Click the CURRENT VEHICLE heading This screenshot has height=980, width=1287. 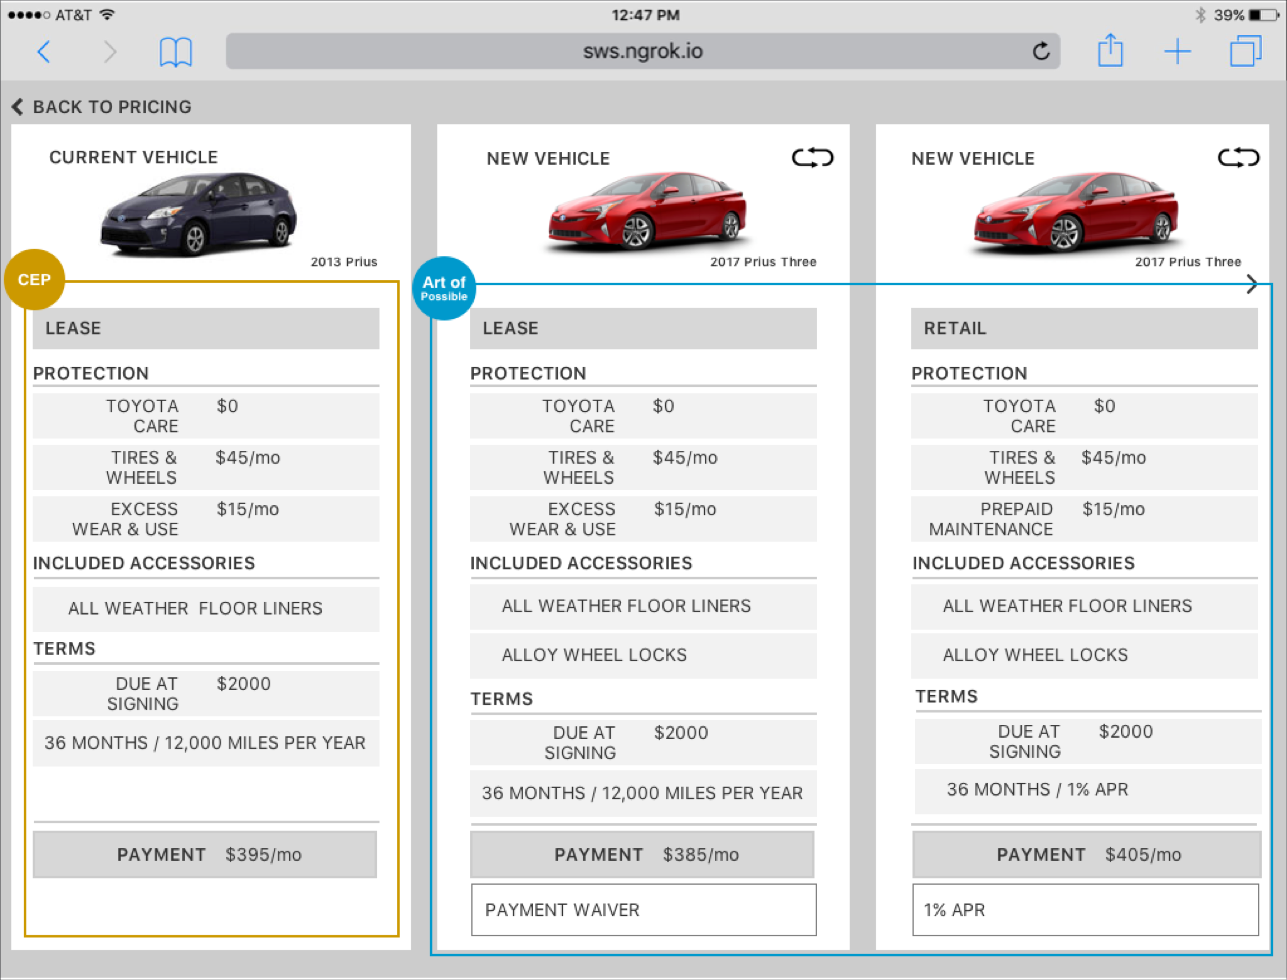tap(133, 157)
